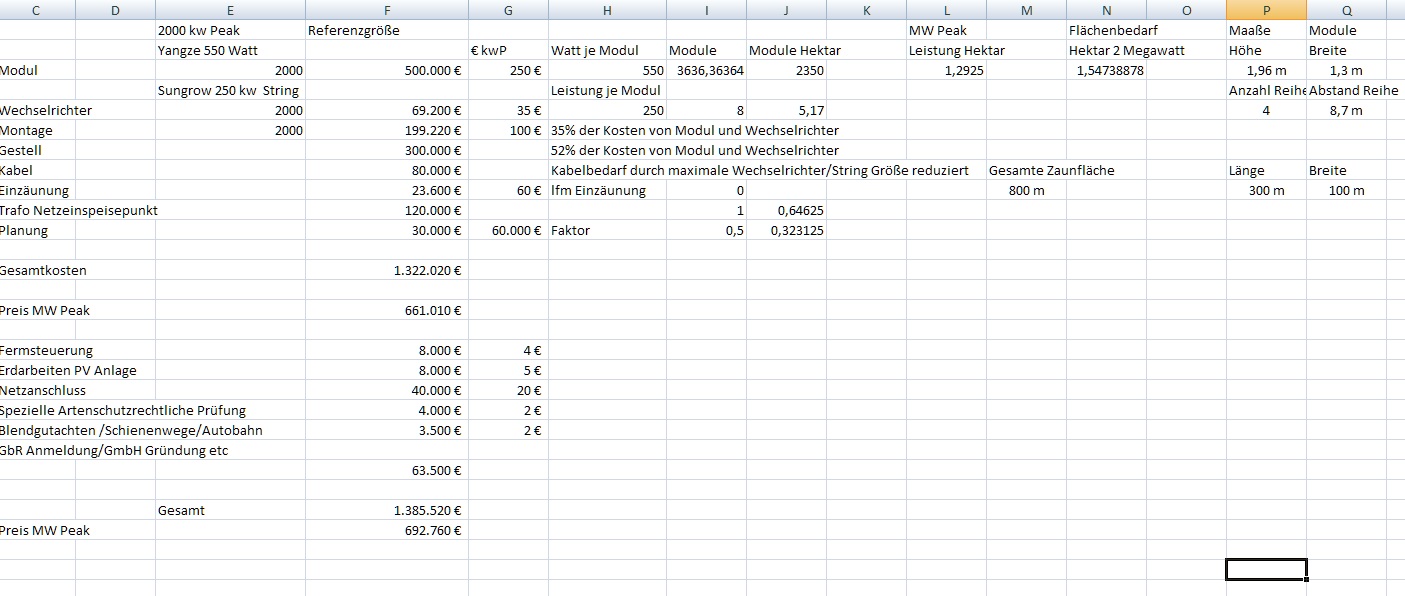
Task: Select the Trafo Netzeinspeisepunkt cell
Action: pos(79,210)
